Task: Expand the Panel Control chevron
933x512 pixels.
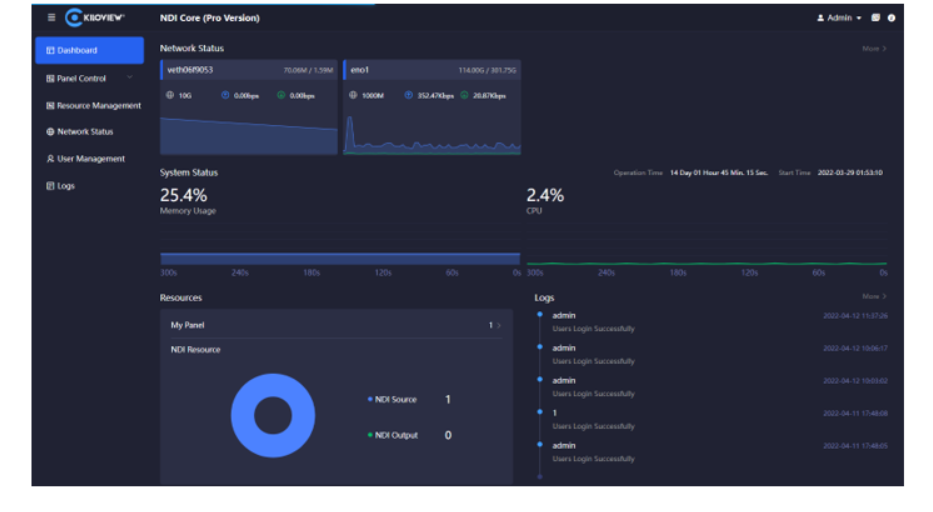Action: (x=130, y=77)
